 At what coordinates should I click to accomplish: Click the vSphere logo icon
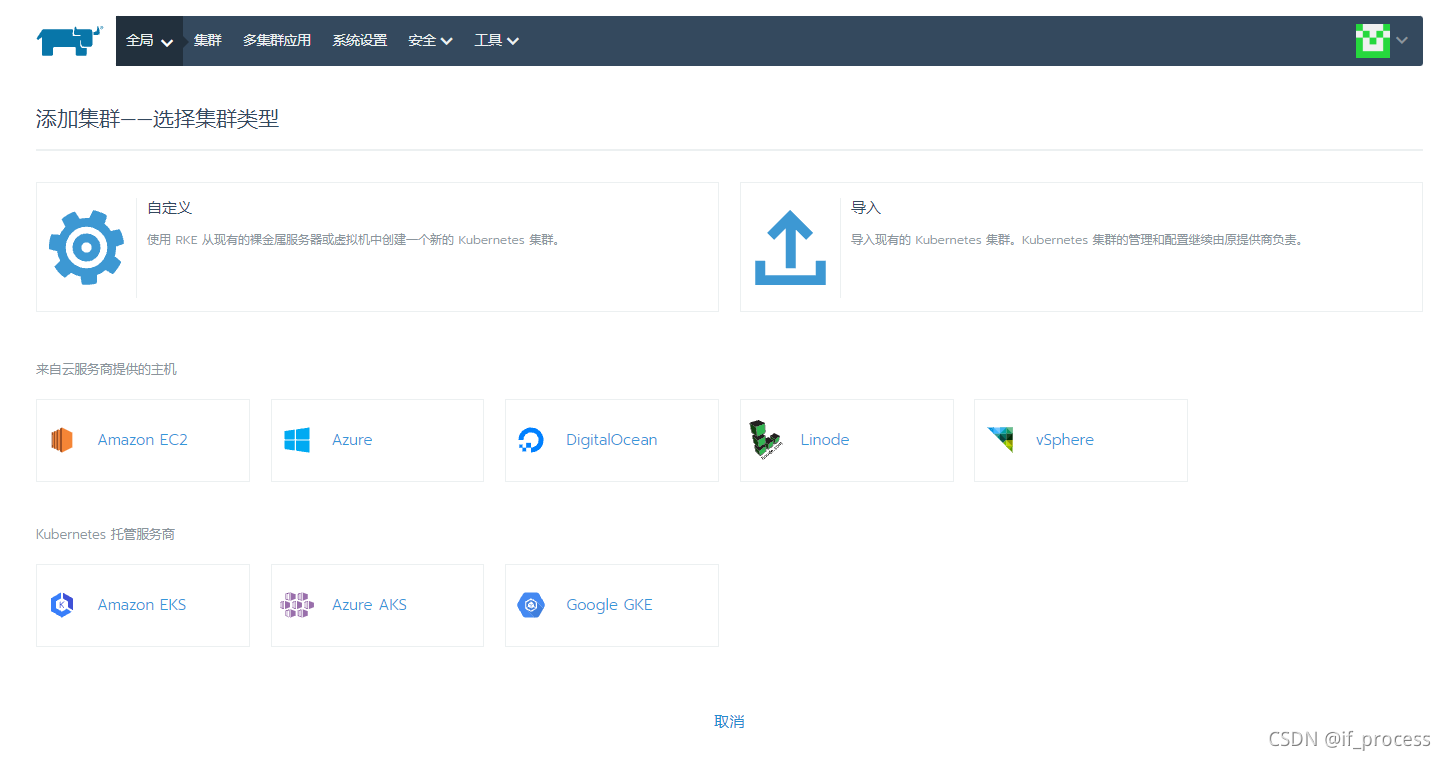pyautogui.click(x=1000, y=440)
